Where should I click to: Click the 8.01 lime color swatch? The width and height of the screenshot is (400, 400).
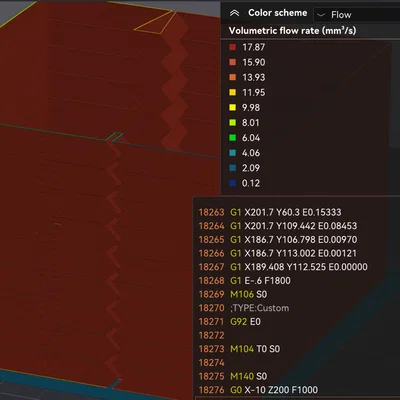coord(233,123)
